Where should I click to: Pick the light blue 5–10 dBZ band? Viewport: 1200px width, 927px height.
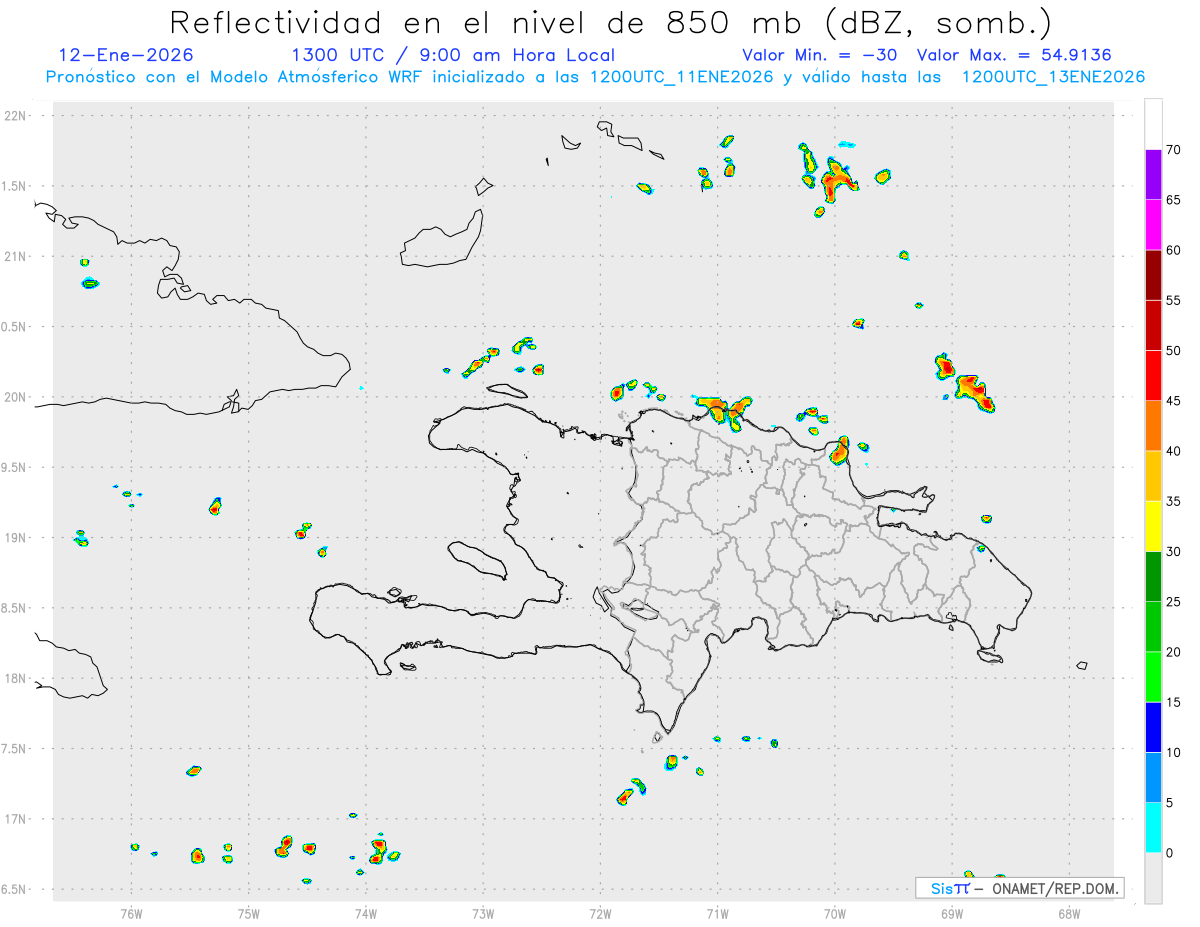point(1153,778)
